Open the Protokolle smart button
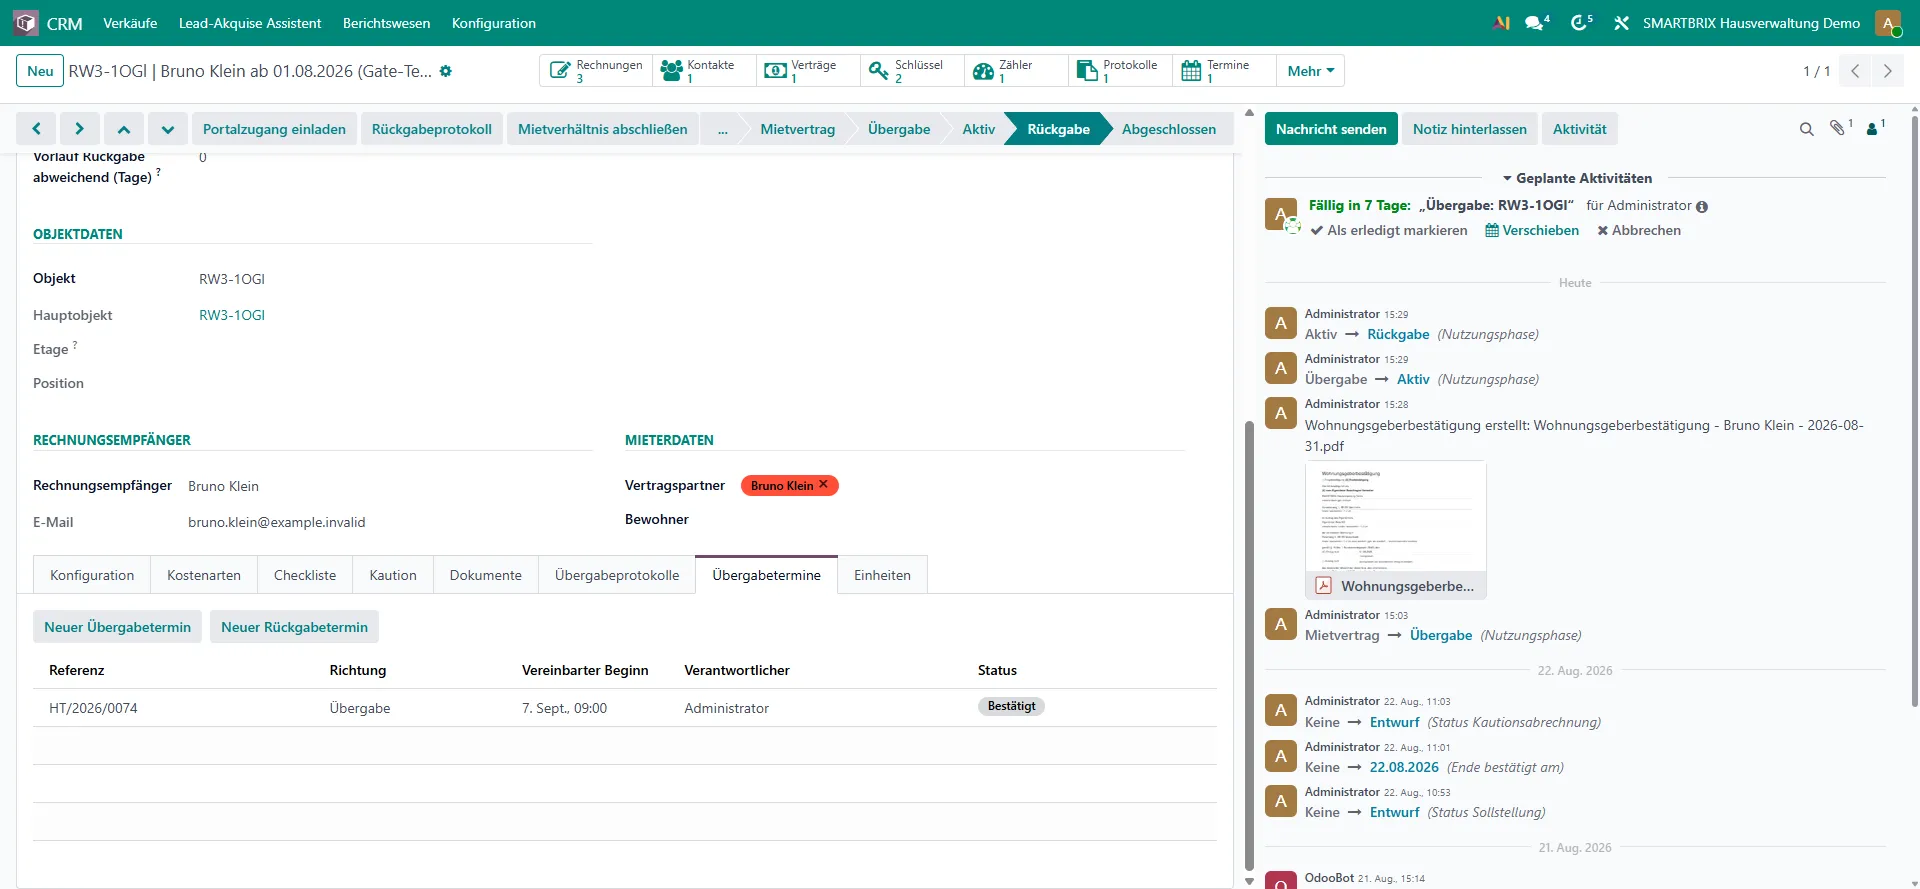This screenshot has width=1920, height=889. tap(1120, 71)
